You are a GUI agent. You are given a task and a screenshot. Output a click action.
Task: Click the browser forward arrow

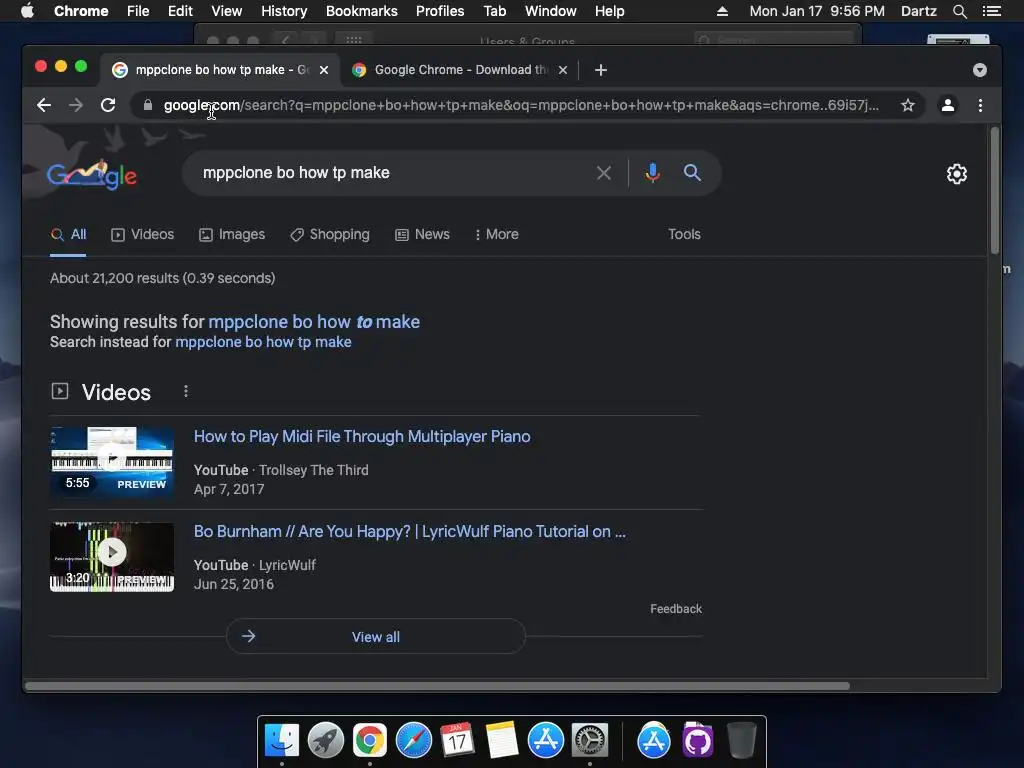pos(76,105)
